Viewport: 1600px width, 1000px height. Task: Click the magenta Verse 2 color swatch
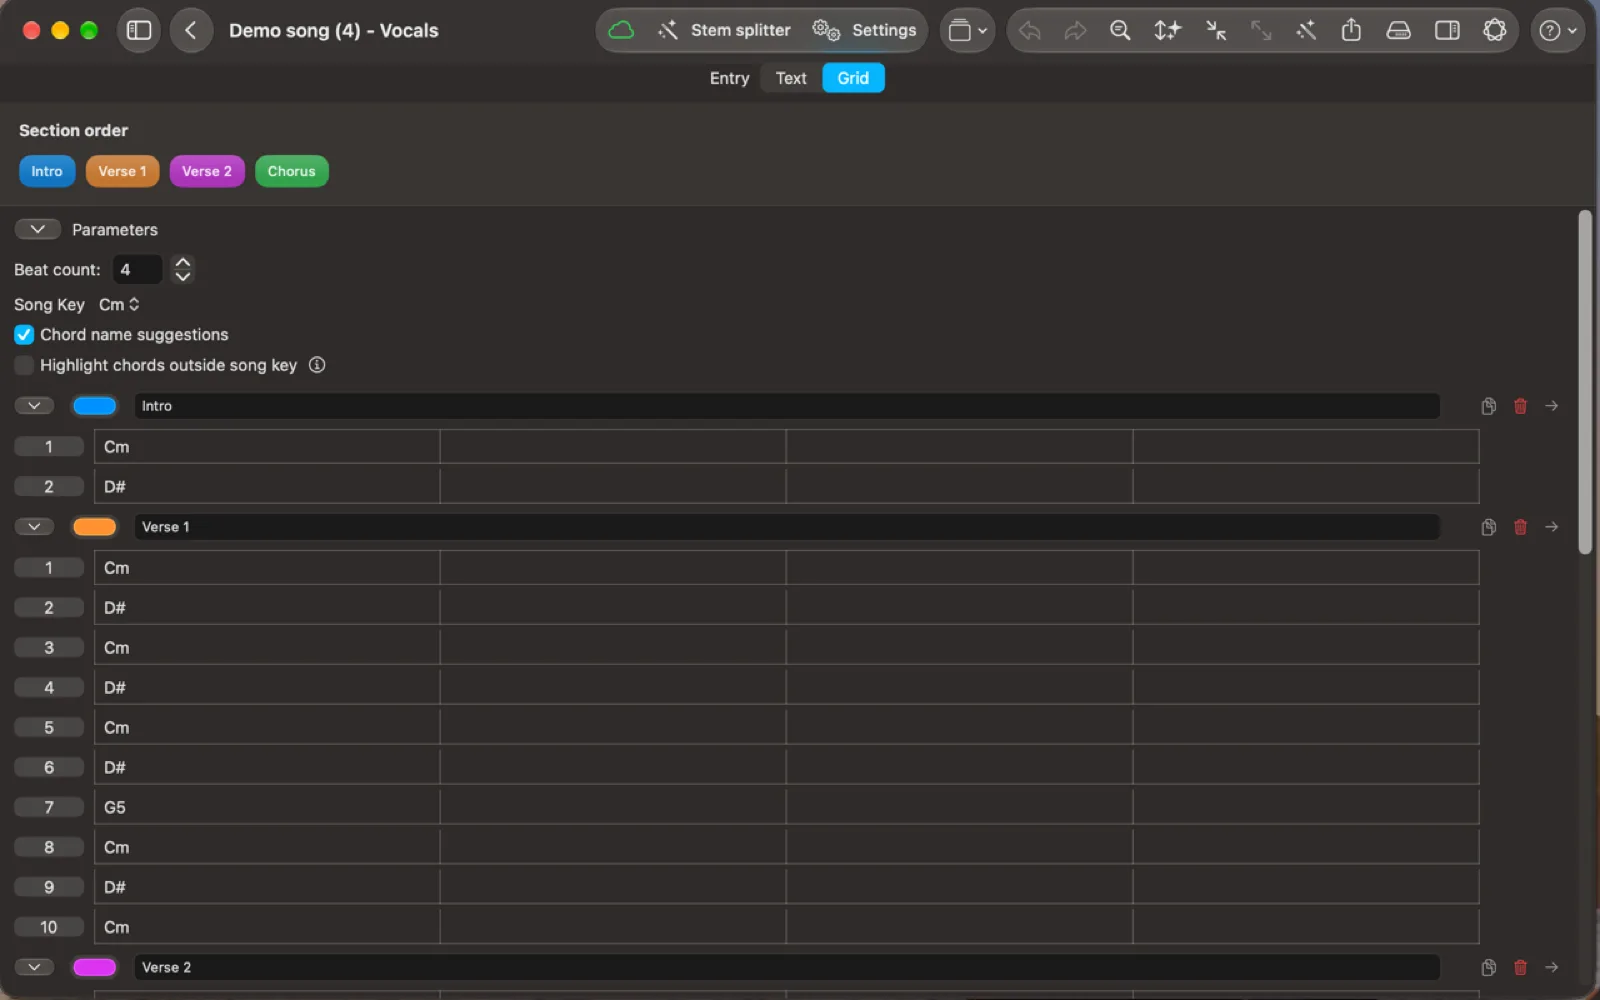[95, 967]
